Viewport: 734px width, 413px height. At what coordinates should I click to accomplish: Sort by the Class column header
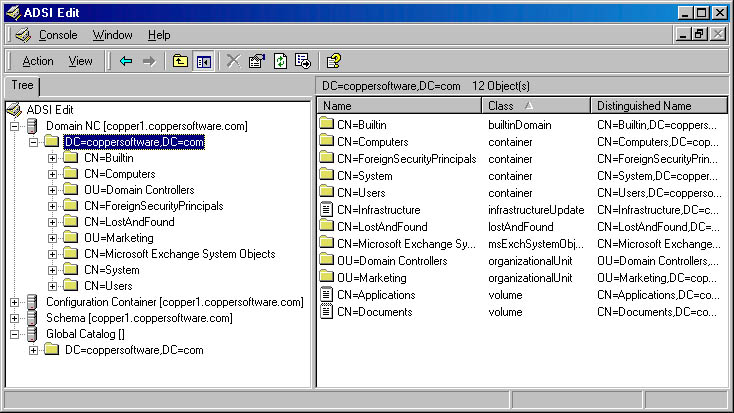coord(536,106)
